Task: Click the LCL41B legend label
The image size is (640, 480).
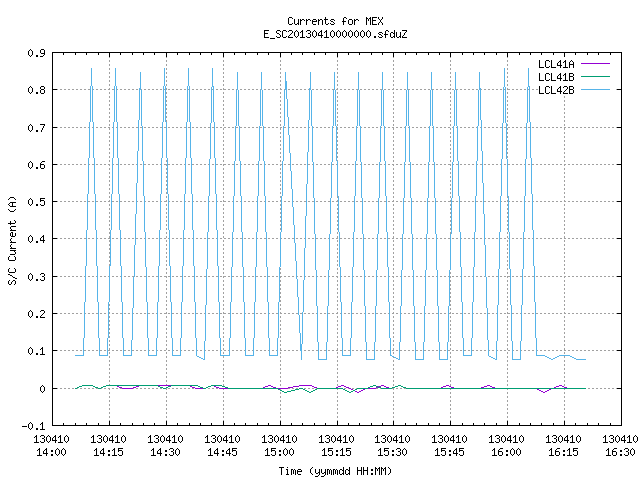Action: pos(556,77)
